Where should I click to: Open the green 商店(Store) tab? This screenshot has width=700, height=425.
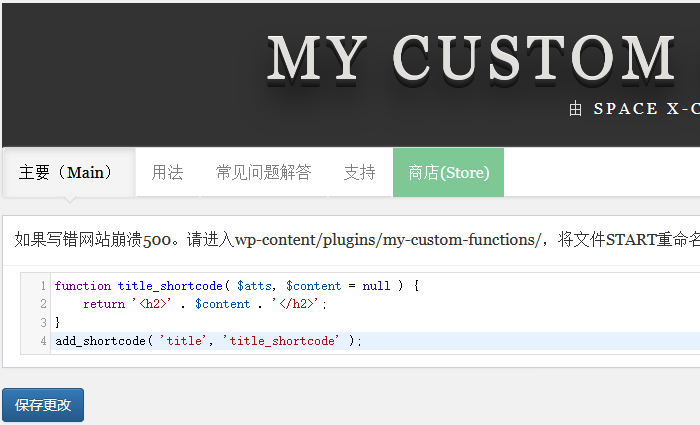tap(448, 172)
